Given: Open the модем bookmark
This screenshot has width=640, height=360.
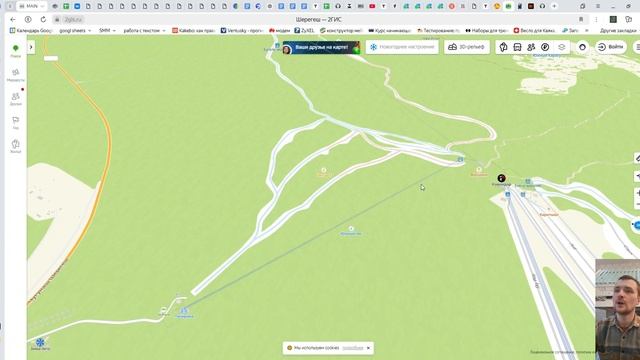Looking at the screenshot, I should pyautogui.click(x=280, y=31).
